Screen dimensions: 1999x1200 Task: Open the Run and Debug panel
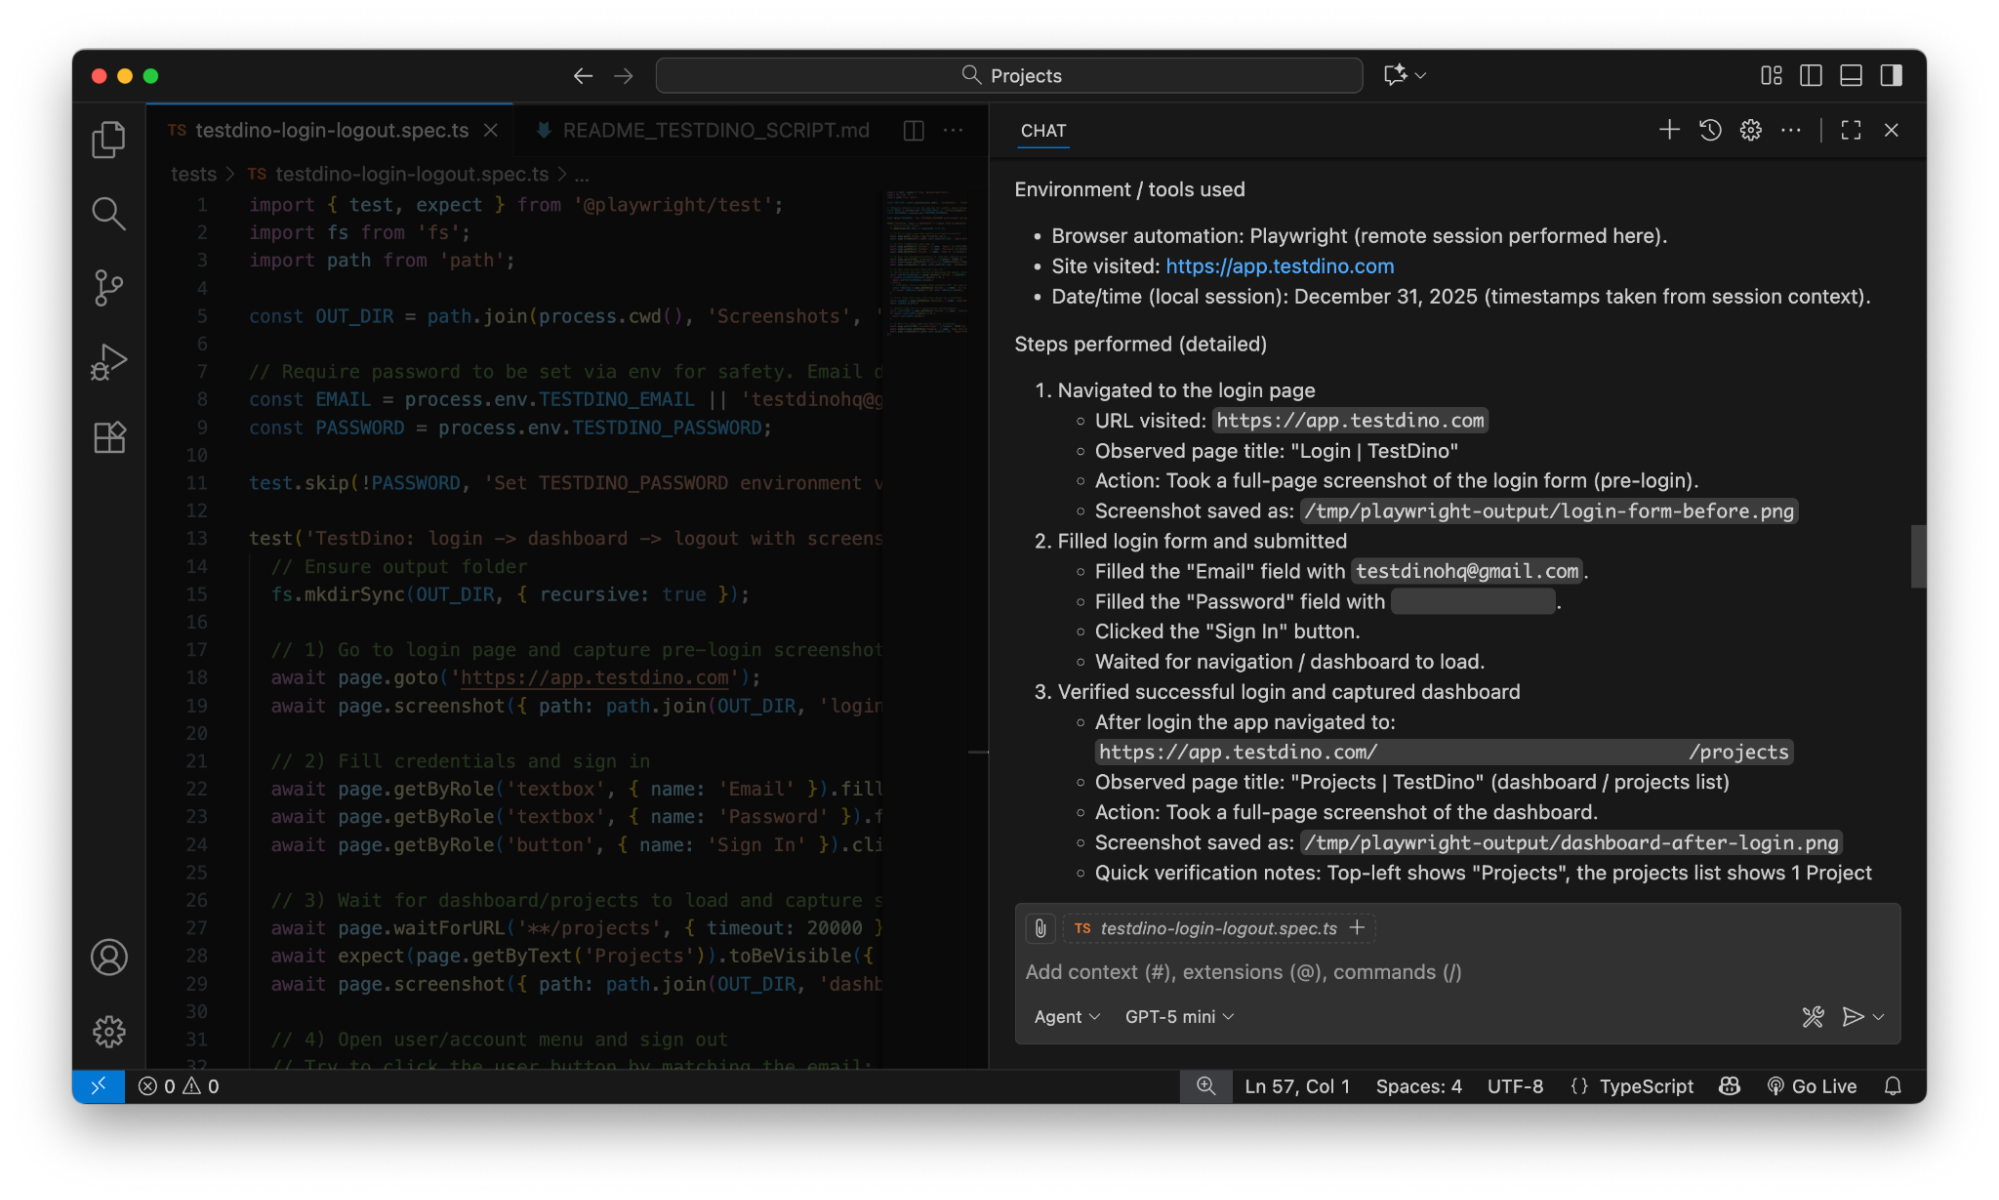click(108, 361)
